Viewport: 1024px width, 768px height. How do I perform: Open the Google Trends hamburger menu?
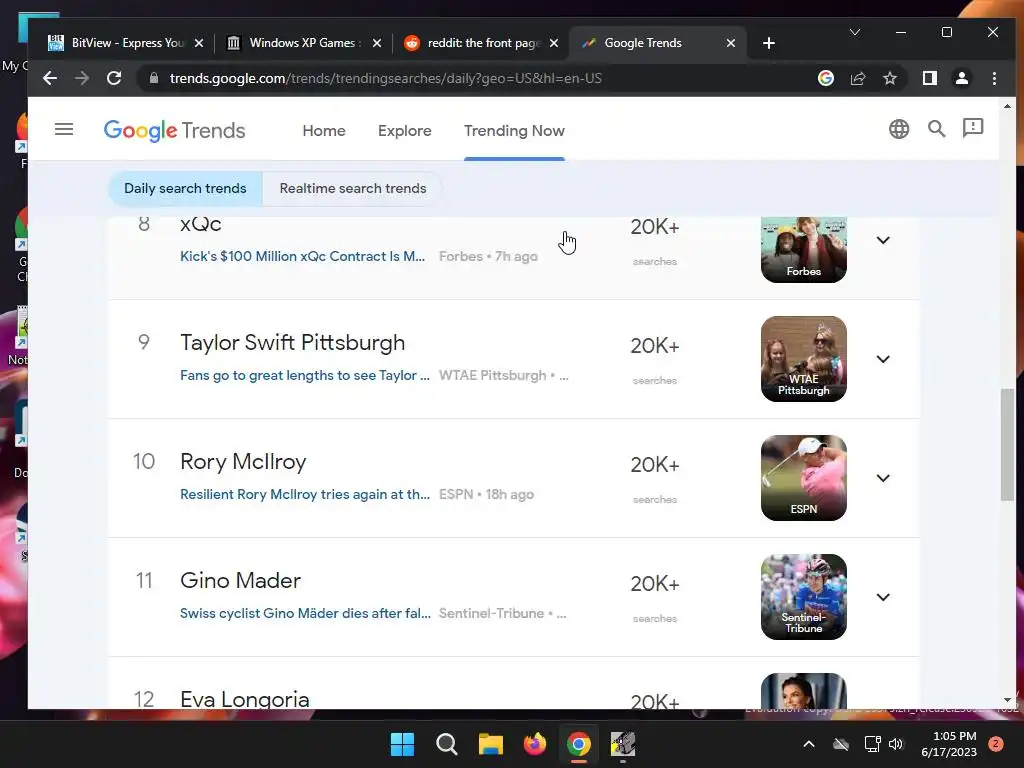[x=63, y=129]
